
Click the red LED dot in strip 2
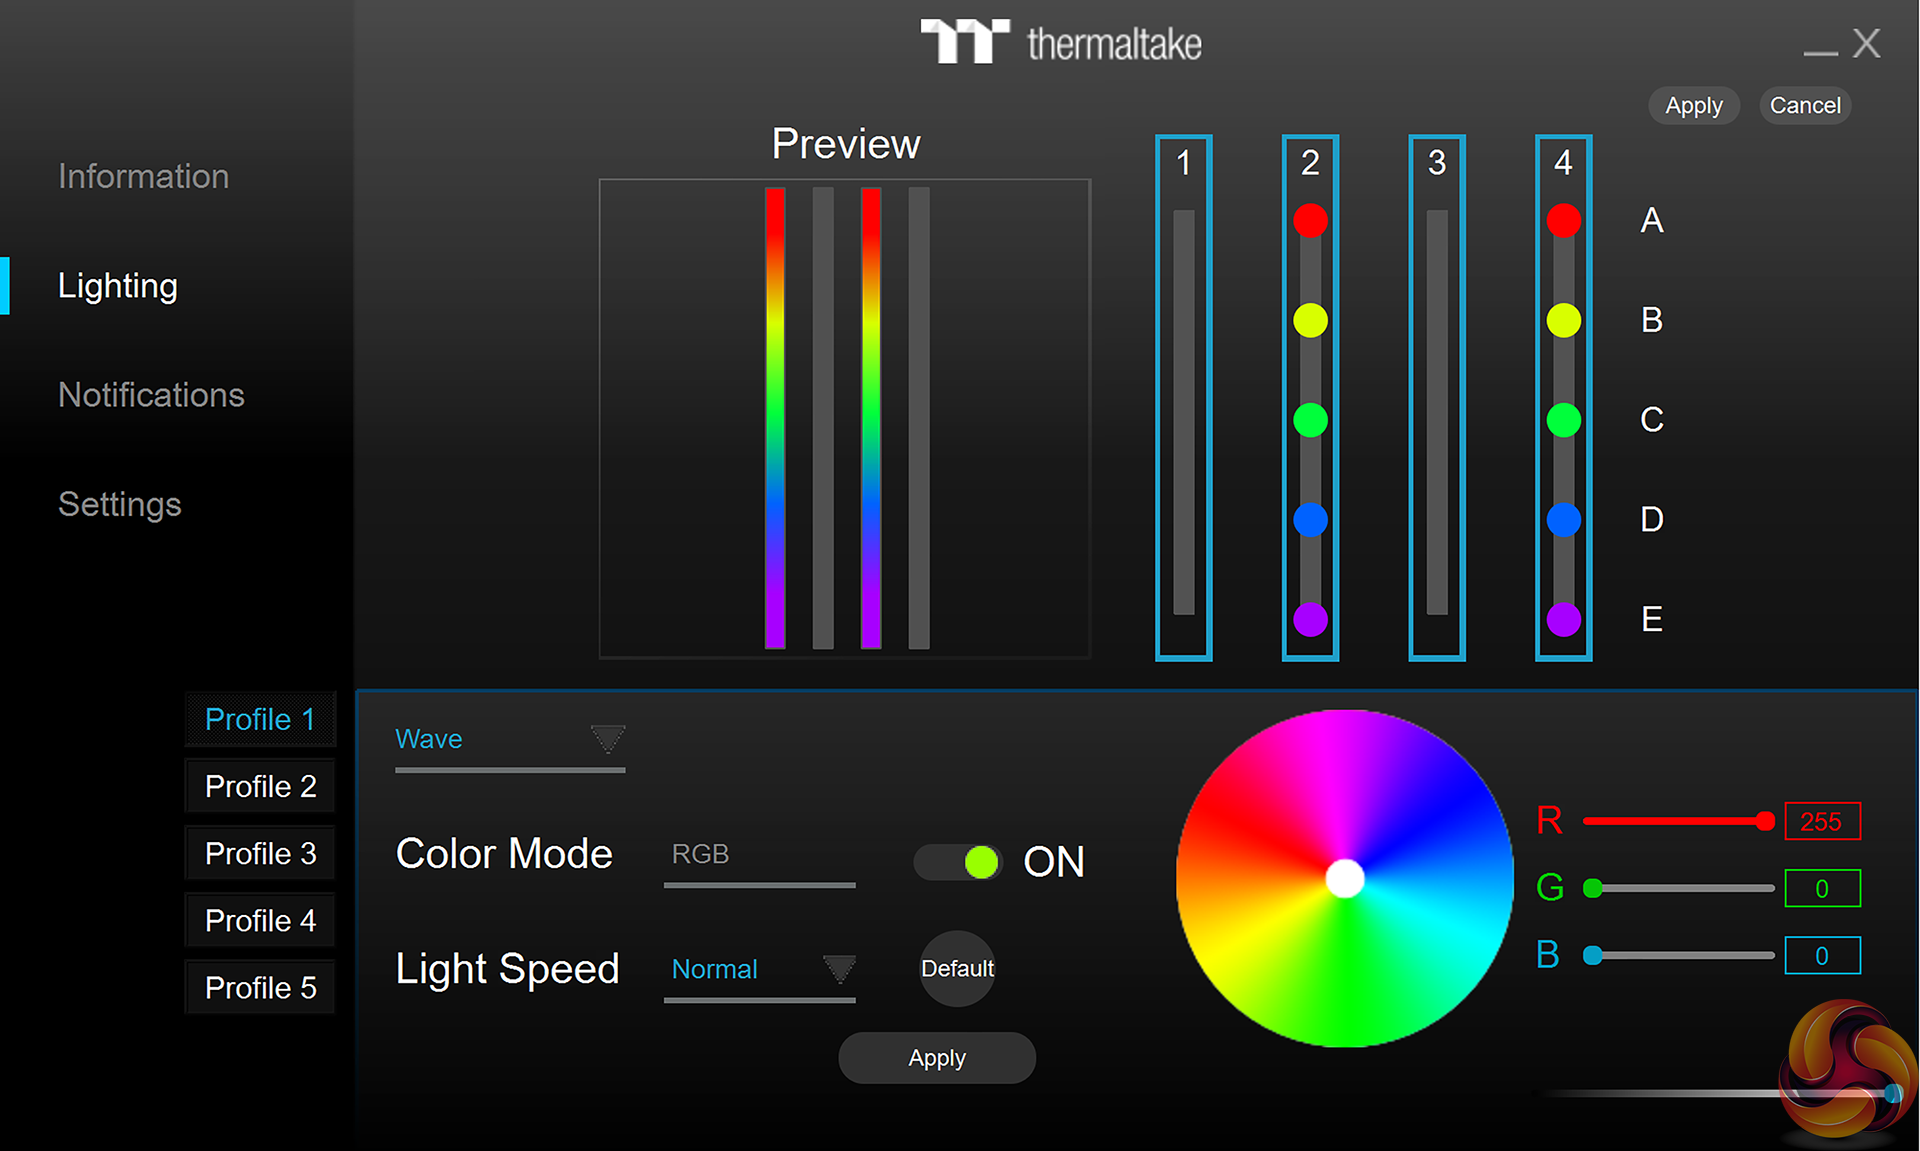[1310, 220]
